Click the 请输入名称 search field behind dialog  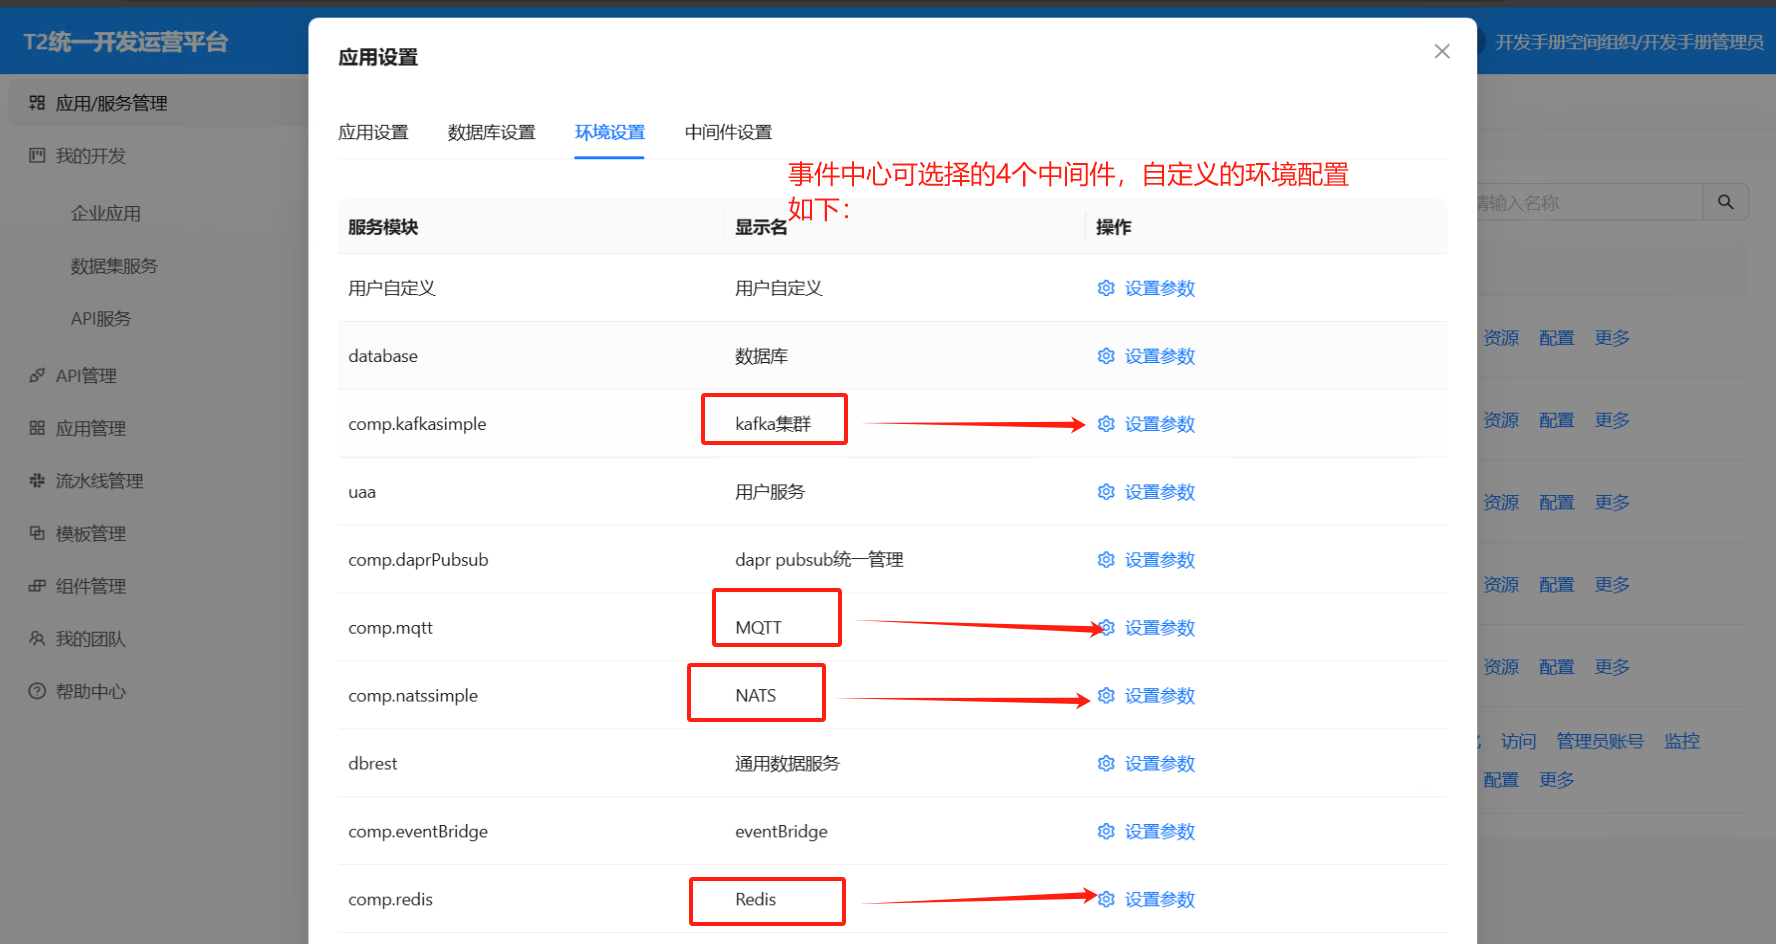(1590, 202)
